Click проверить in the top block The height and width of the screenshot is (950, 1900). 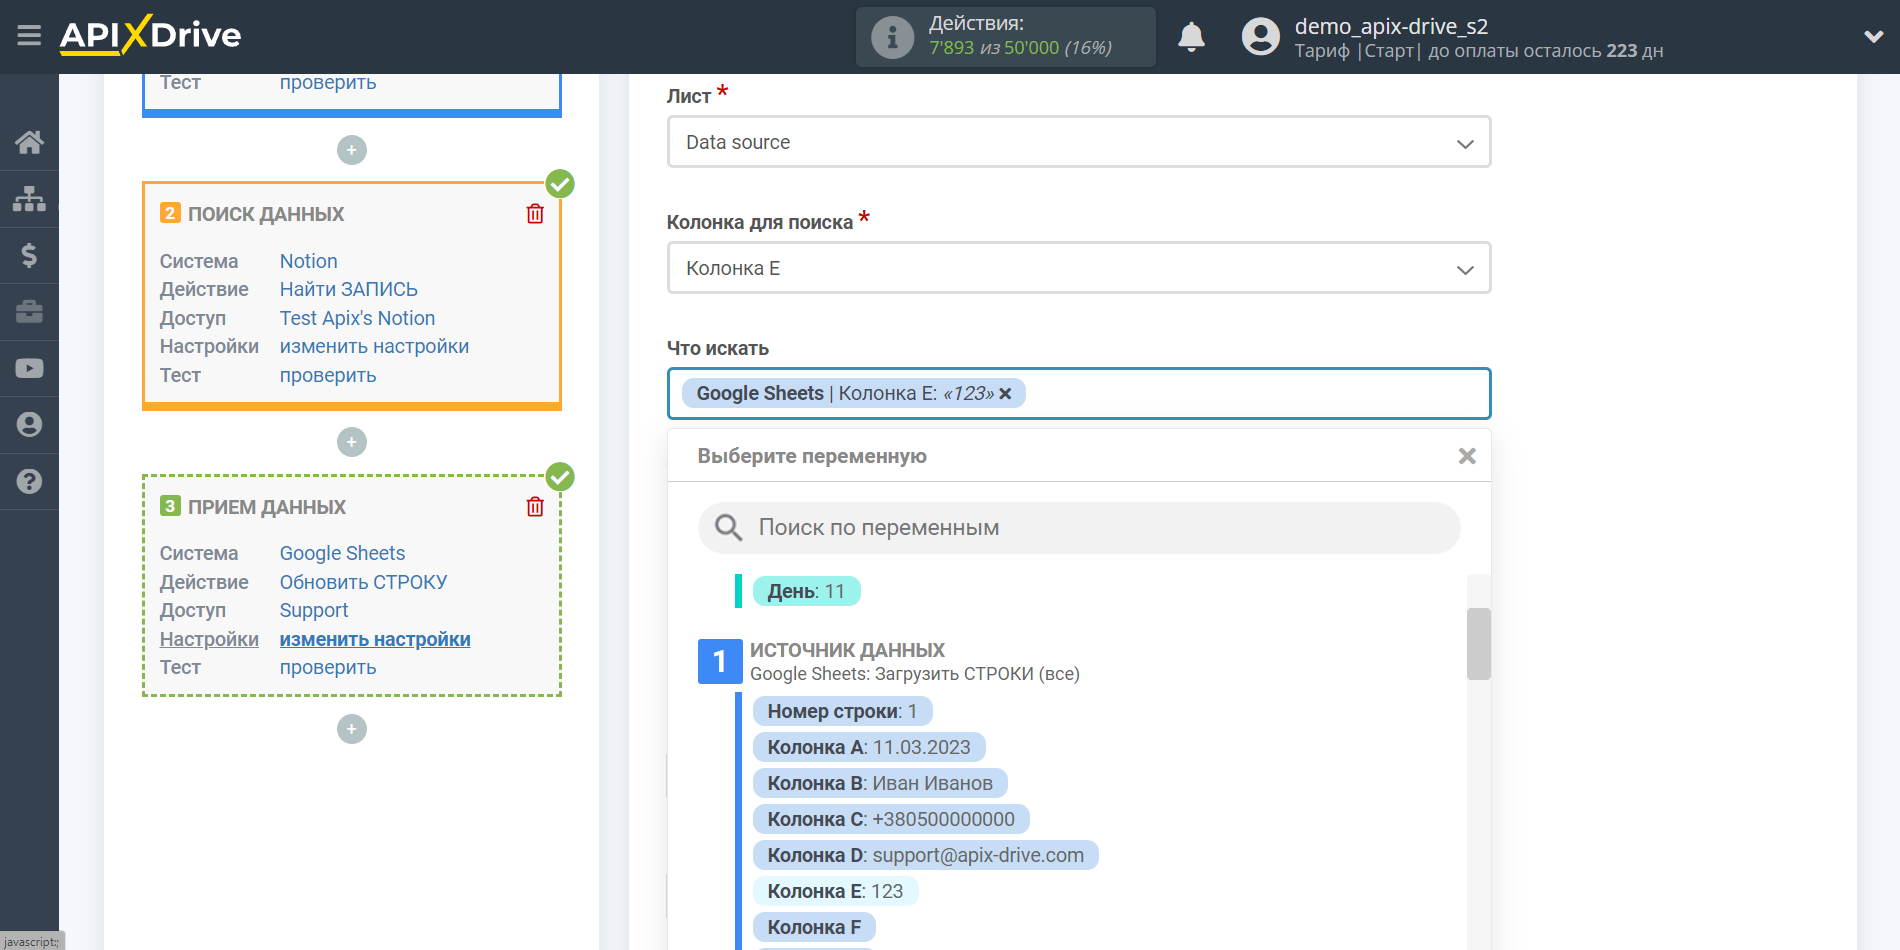click(328, 82)
